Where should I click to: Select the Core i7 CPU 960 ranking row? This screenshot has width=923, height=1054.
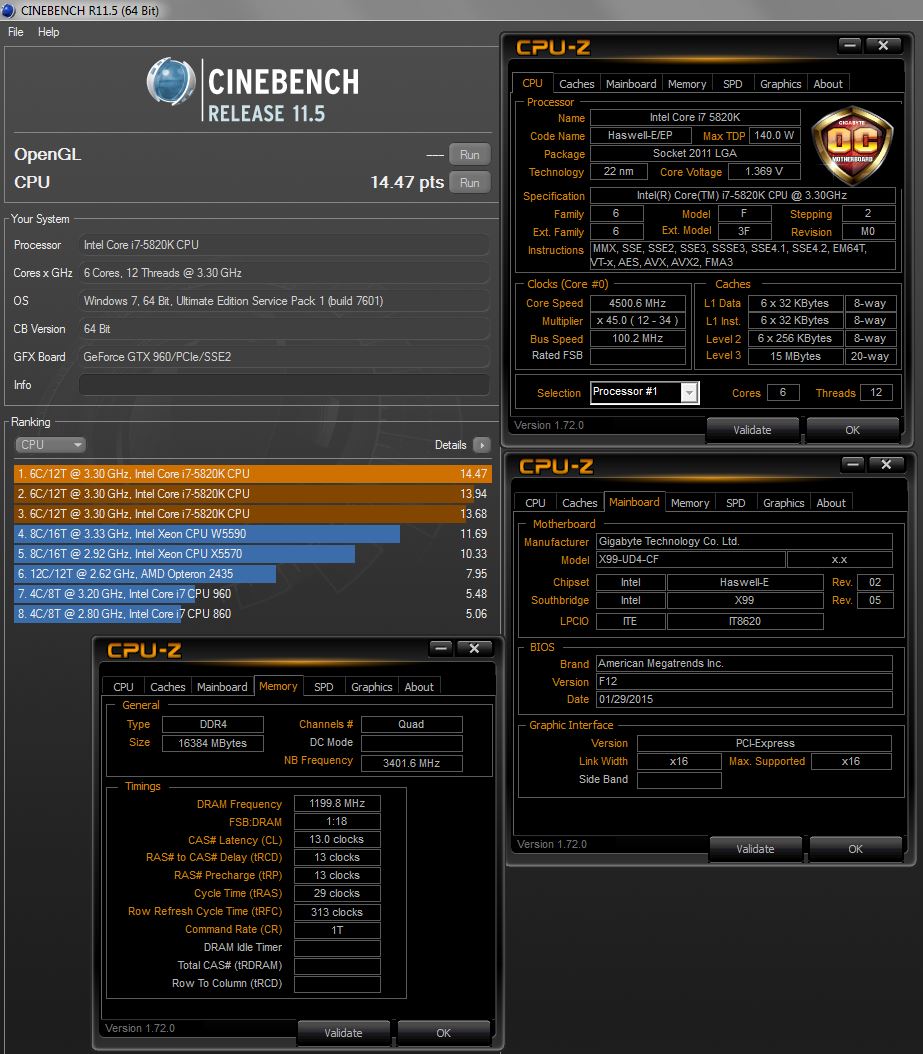253,594
